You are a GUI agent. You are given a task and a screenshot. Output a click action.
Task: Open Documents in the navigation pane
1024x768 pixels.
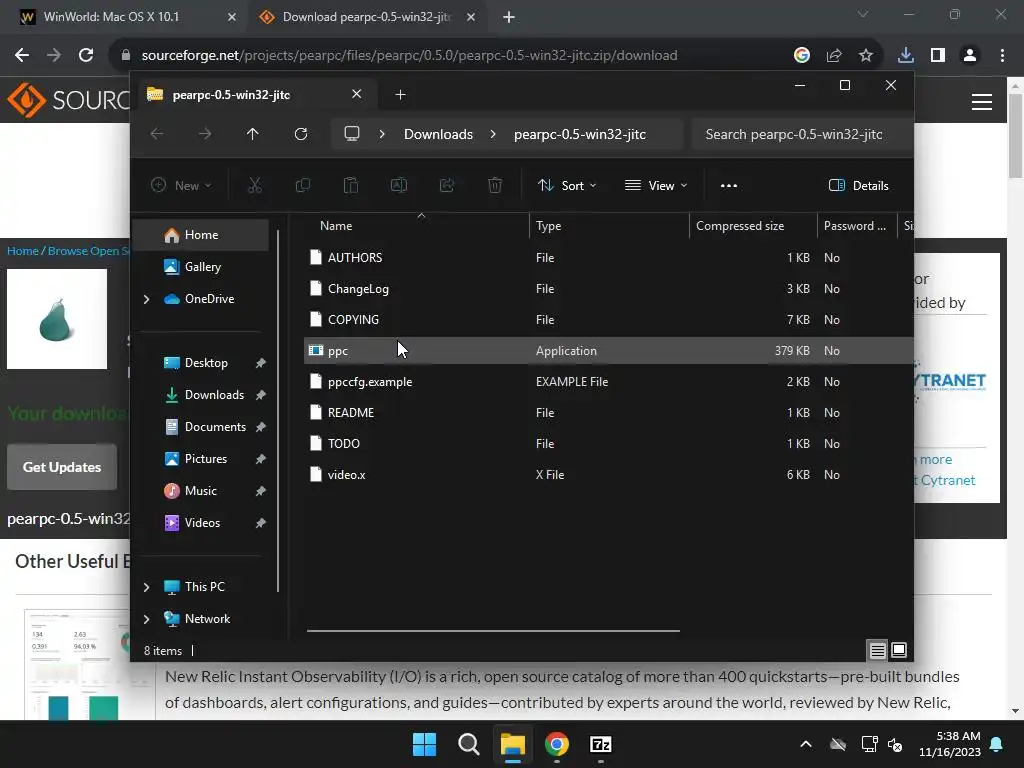click(x=215, y=427)
